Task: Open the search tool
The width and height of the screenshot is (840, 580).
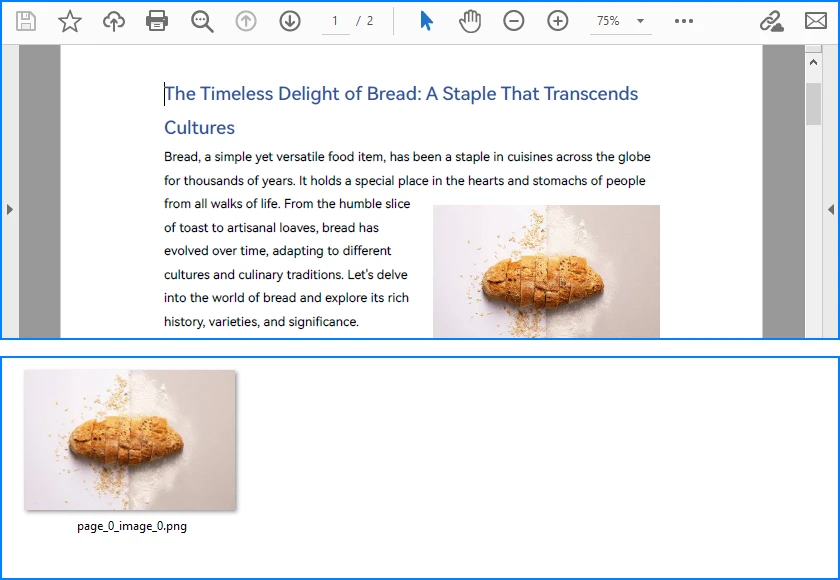Action: (202, 20)
